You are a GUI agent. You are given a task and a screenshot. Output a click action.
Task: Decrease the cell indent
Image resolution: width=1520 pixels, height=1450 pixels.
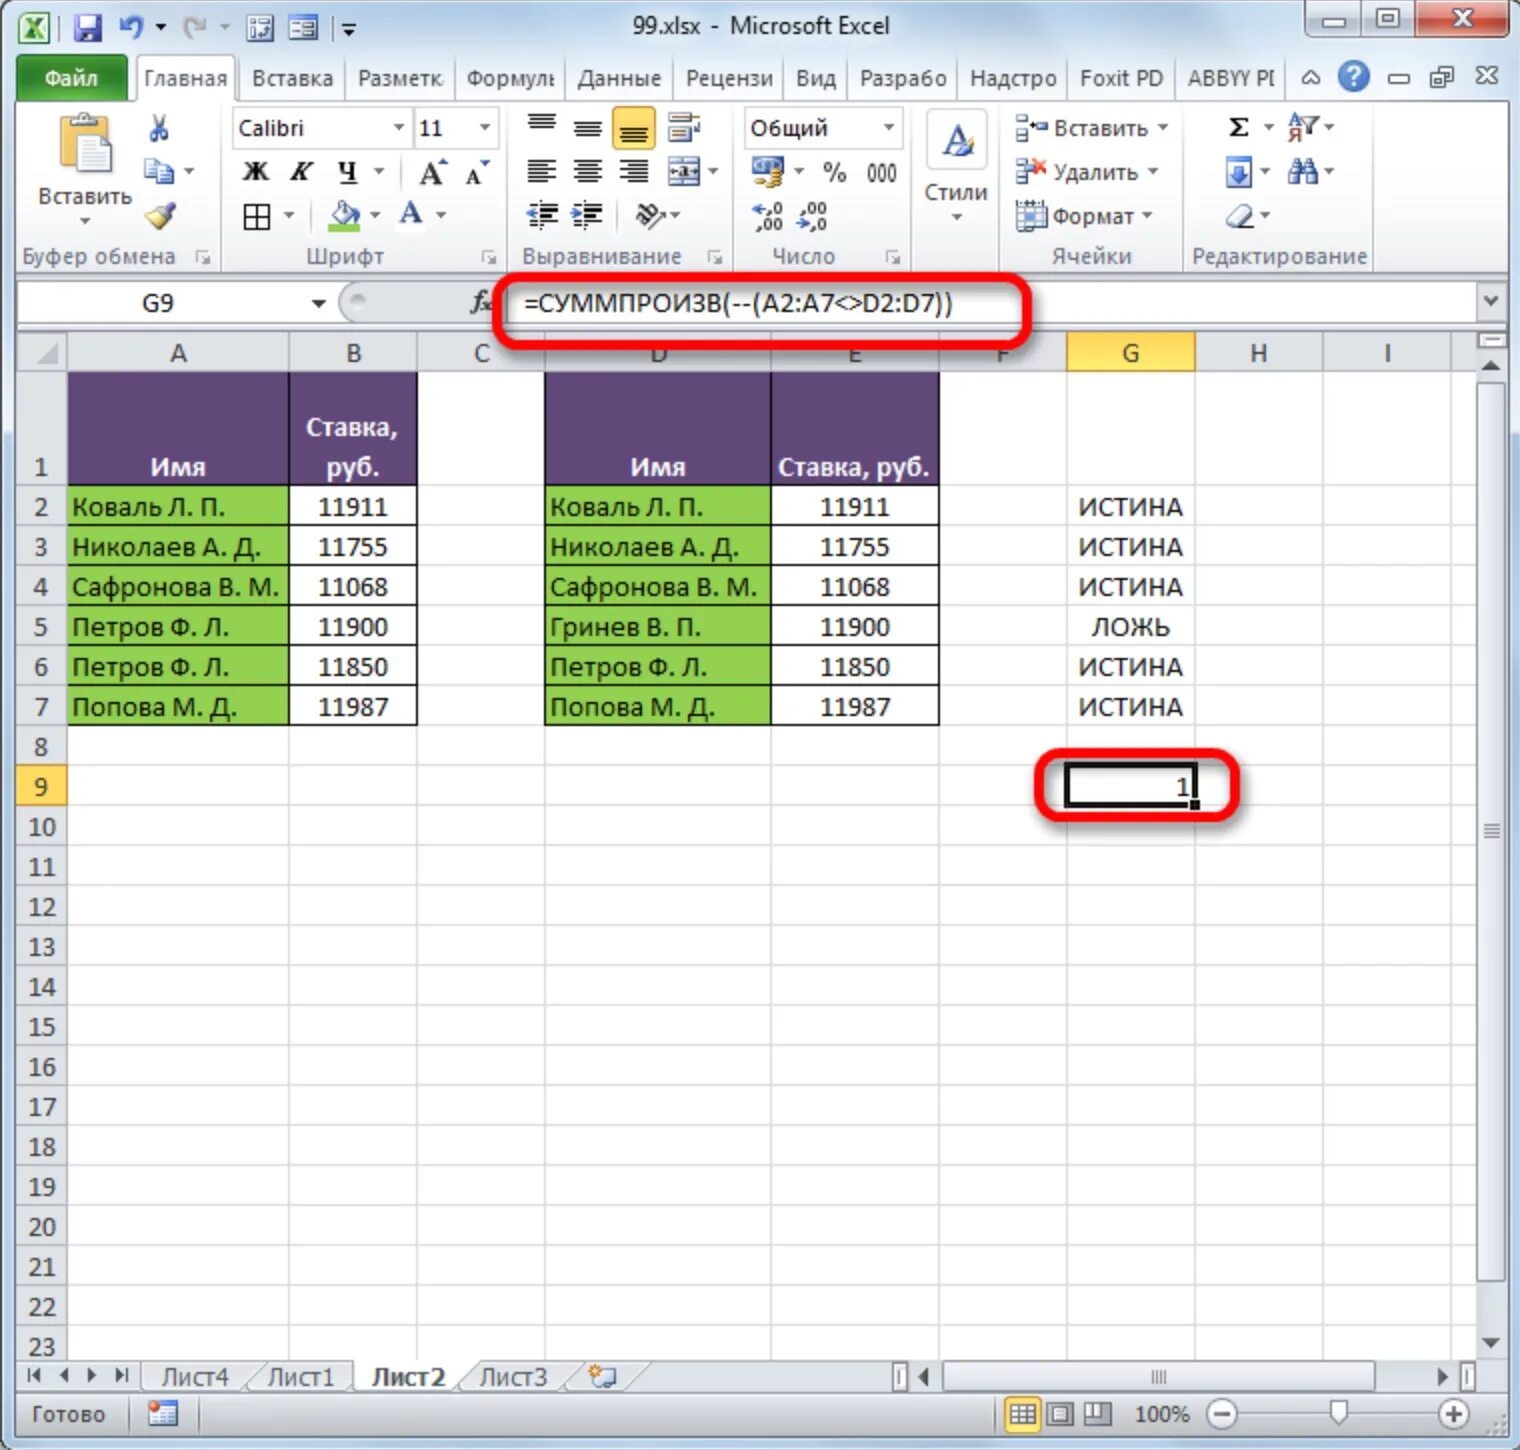[542, 215]
